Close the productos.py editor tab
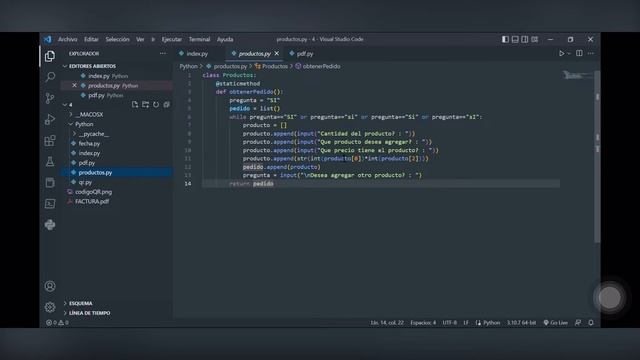Image resolution: width=640 pixels, height=360 pixels. 277,53
